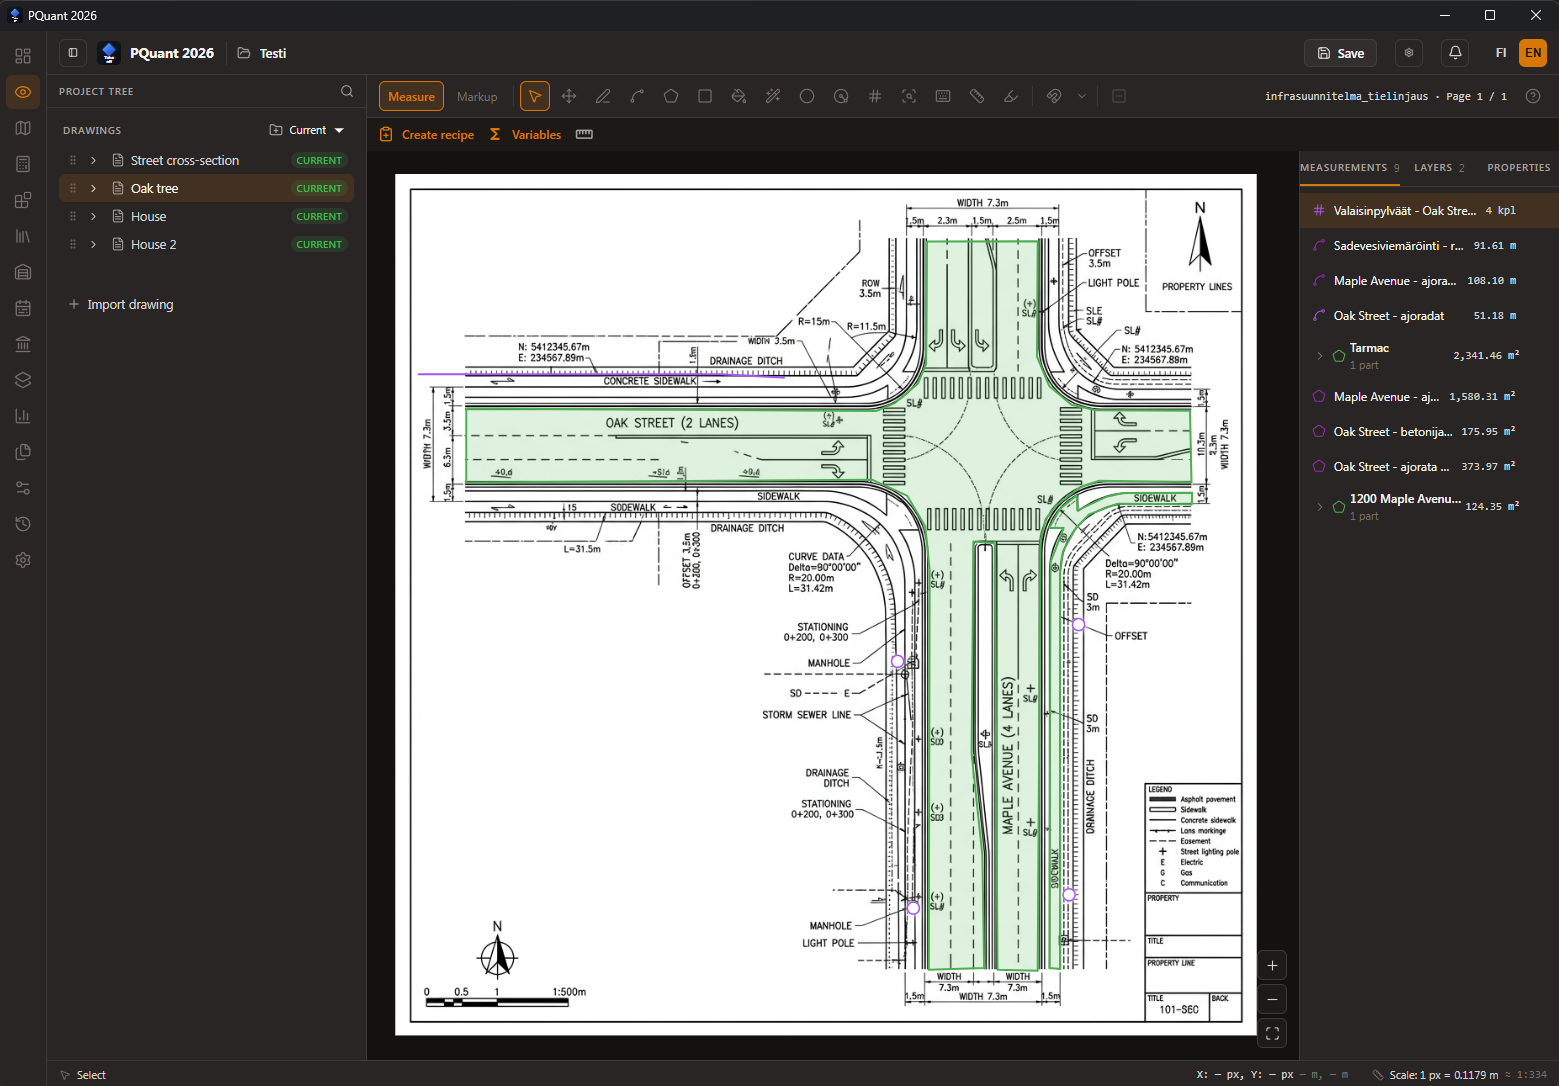1559x1086 pixels.
Task: Click the drag handle of House row
Action: [x=73, y=216]
